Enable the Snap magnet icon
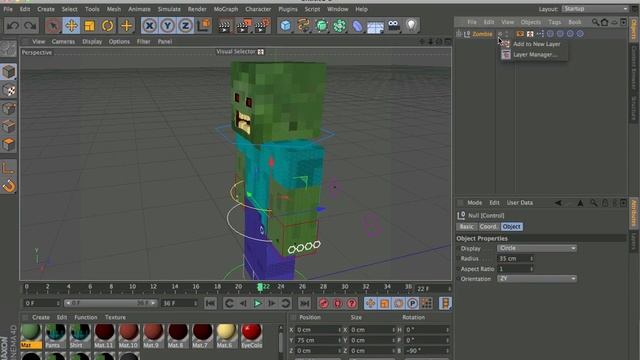The image size is (640, 360). (x=9, y=186)
